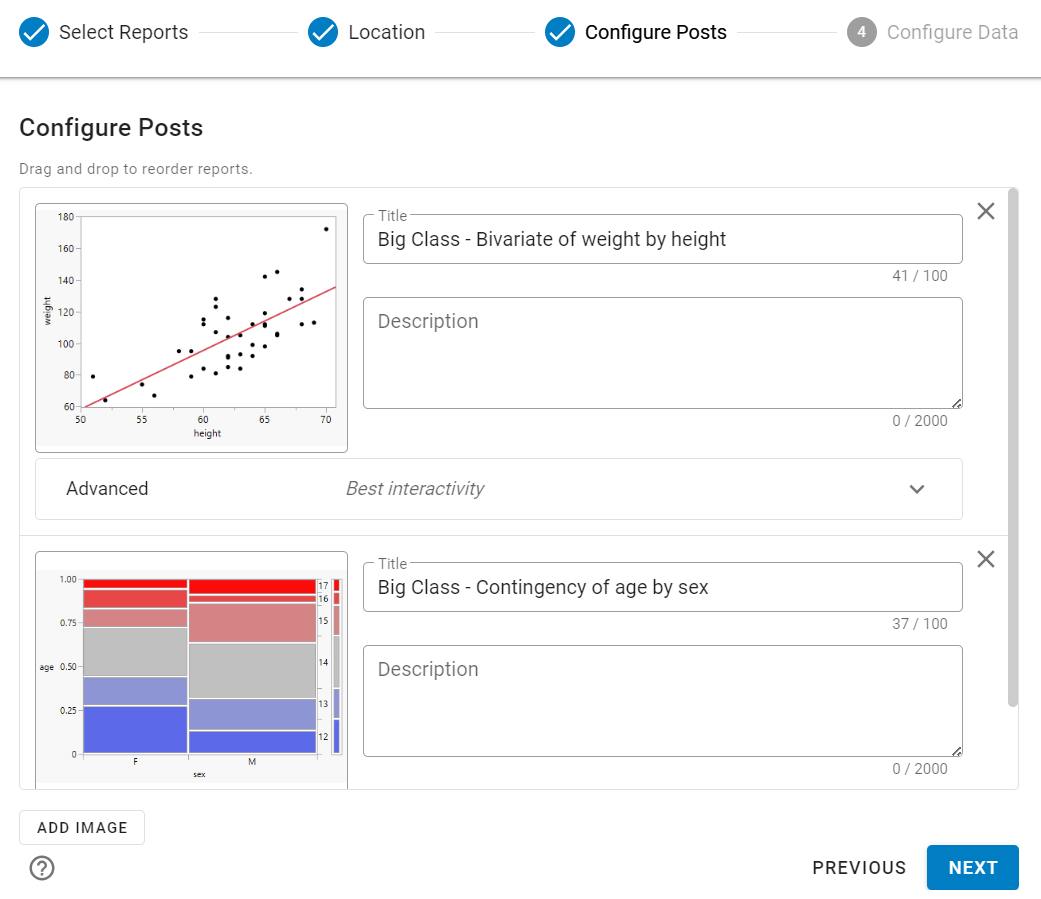Remove the Bivariate of weight by height post
1041x899 pixels.
(986, 211)
